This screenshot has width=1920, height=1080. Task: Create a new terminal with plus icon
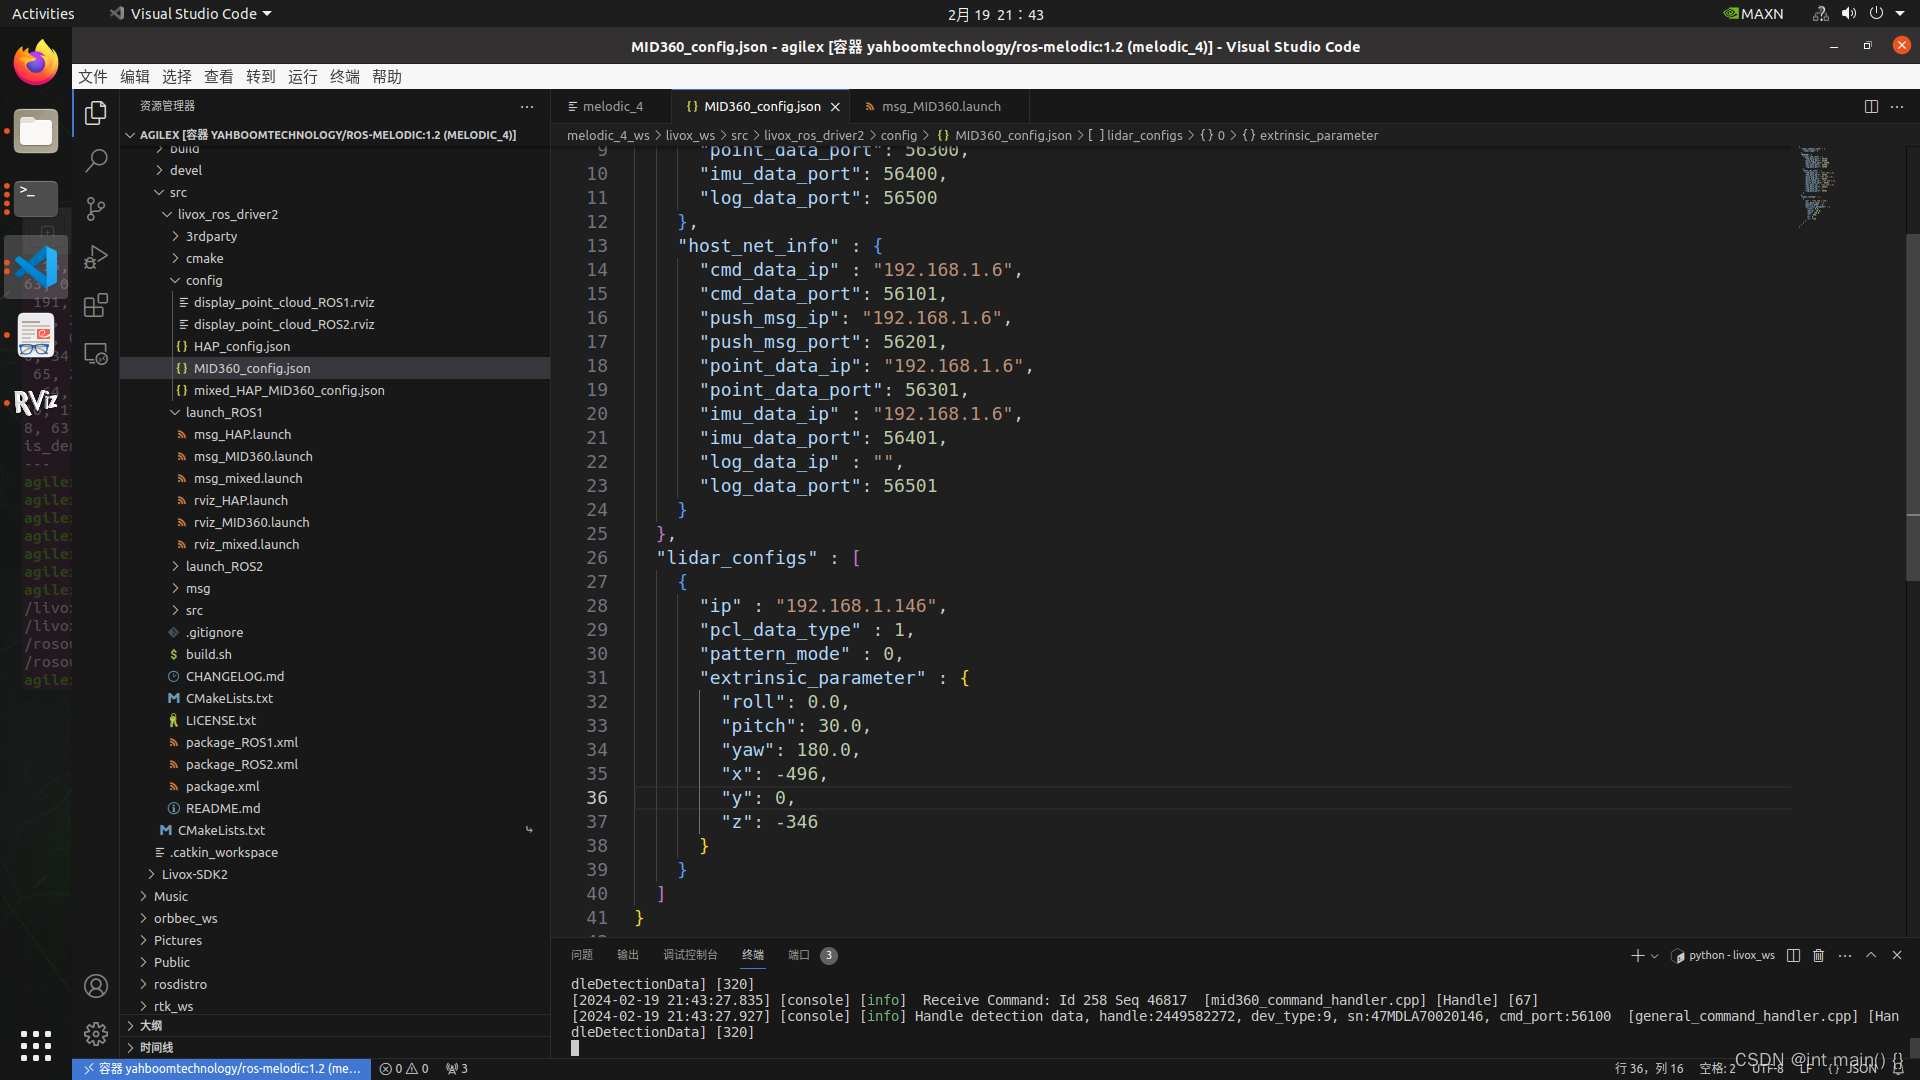coord(1637,956)
